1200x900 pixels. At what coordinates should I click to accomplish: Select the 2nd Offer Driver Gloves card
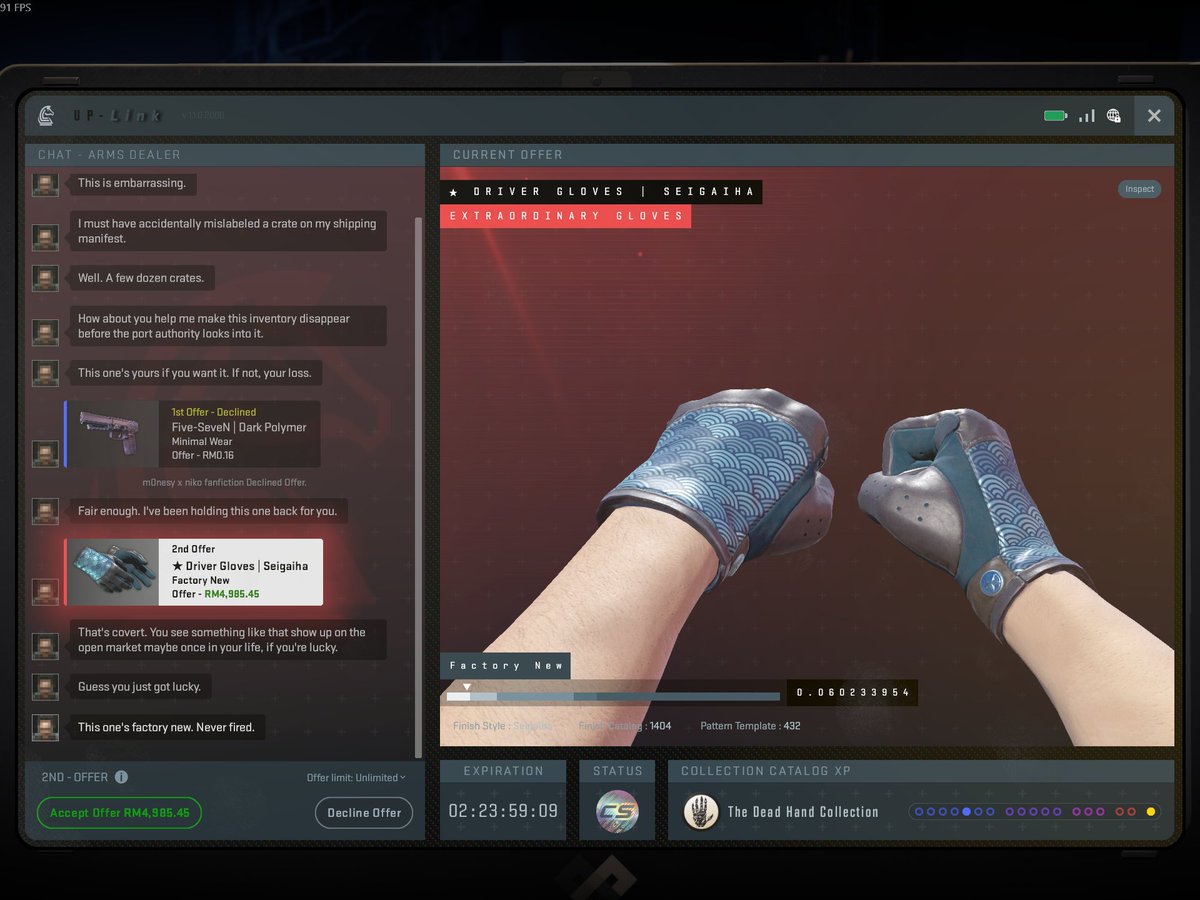click(194, 572)
